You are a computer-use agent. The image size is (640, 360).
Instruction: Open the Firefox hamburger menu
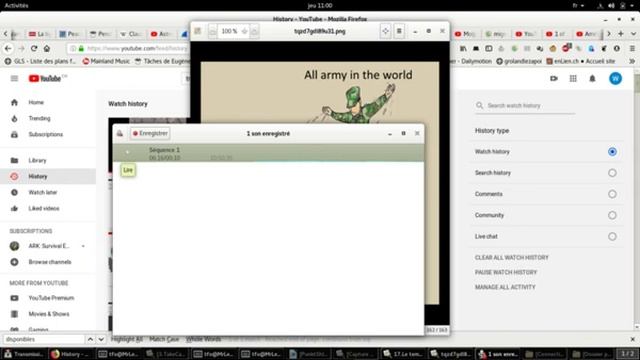tap(632, 49)
